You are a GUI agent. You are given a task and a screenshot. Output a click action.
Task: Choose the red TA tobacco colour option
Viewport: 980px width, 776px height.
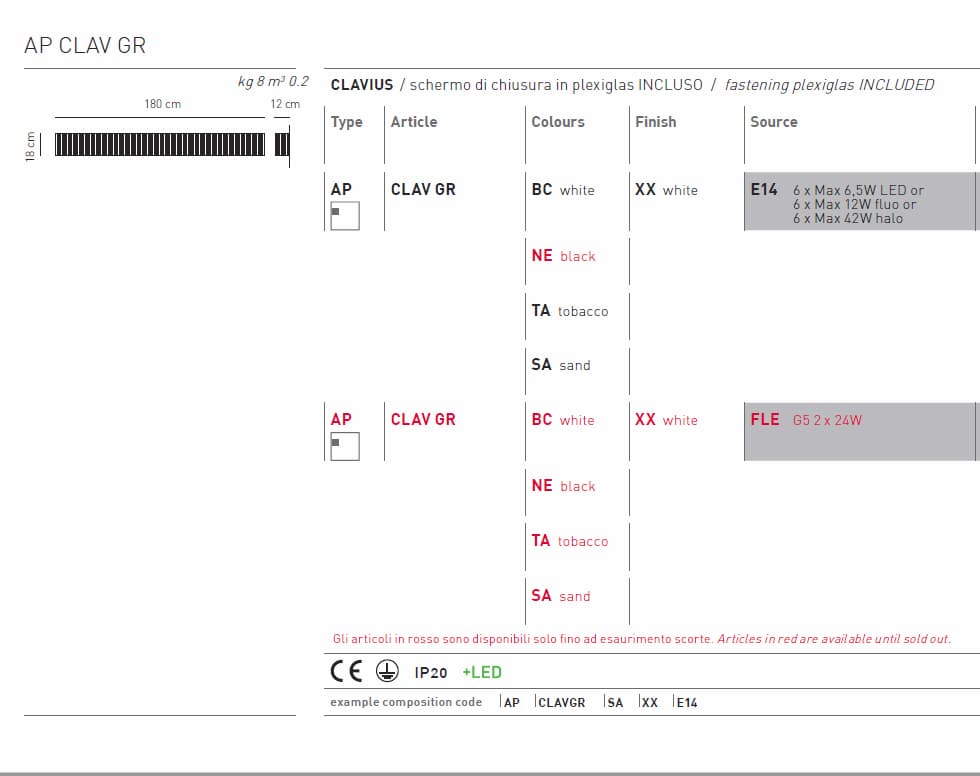click(x=569, y=541)
